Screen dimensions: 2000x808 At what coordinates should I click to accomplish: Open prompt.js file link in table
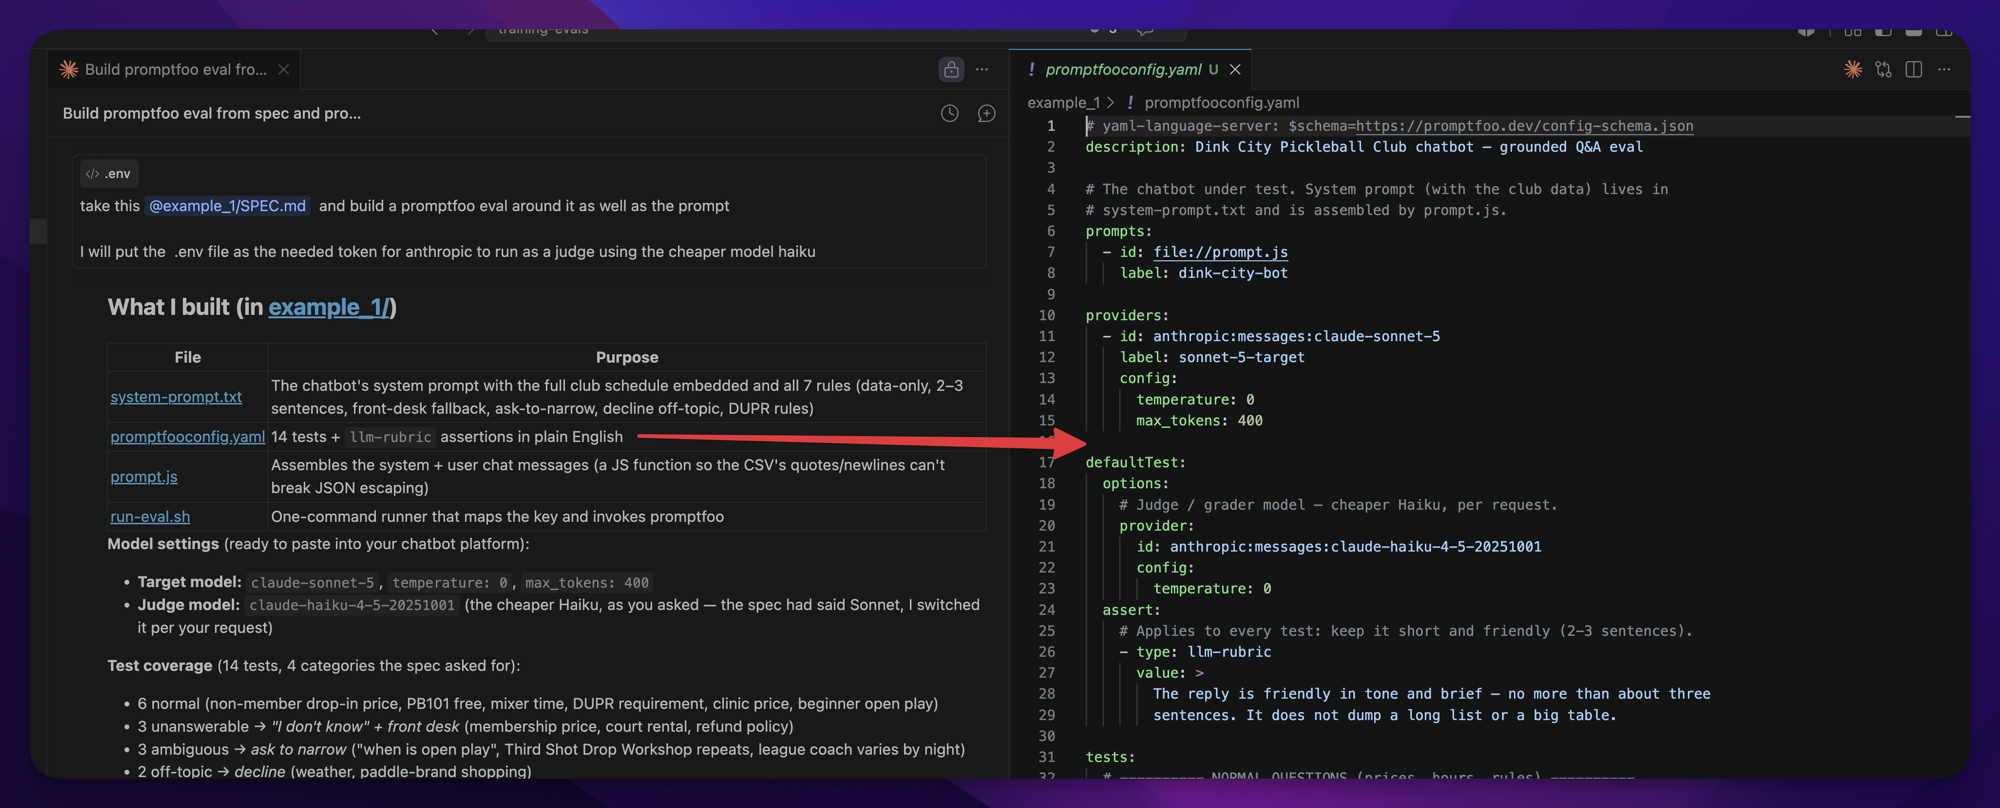(x=144, y=477)
